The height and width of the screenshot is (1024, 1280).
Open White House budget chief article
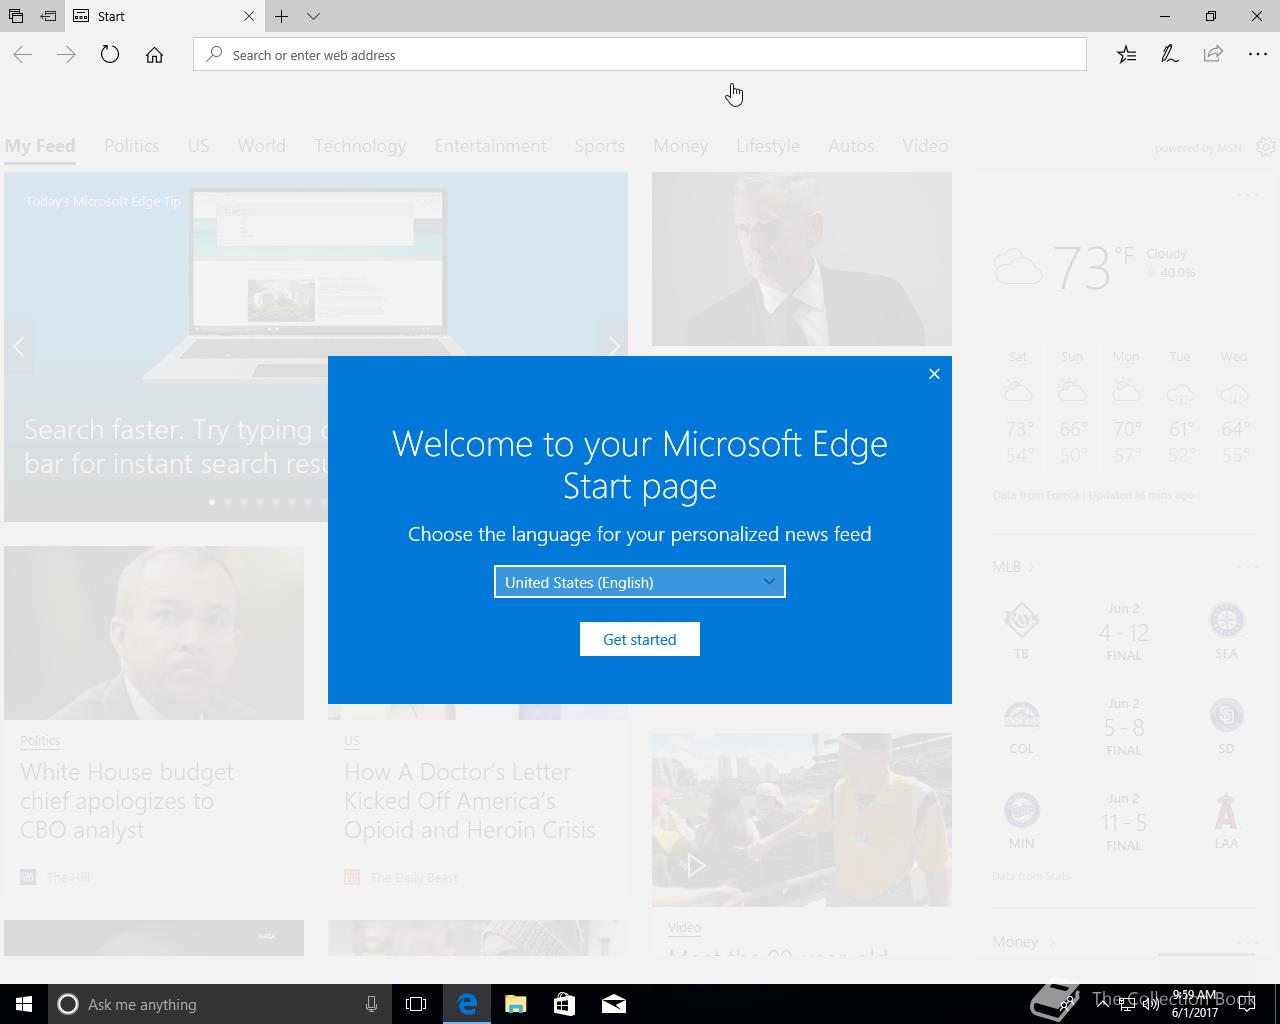(x=127, y=801)
